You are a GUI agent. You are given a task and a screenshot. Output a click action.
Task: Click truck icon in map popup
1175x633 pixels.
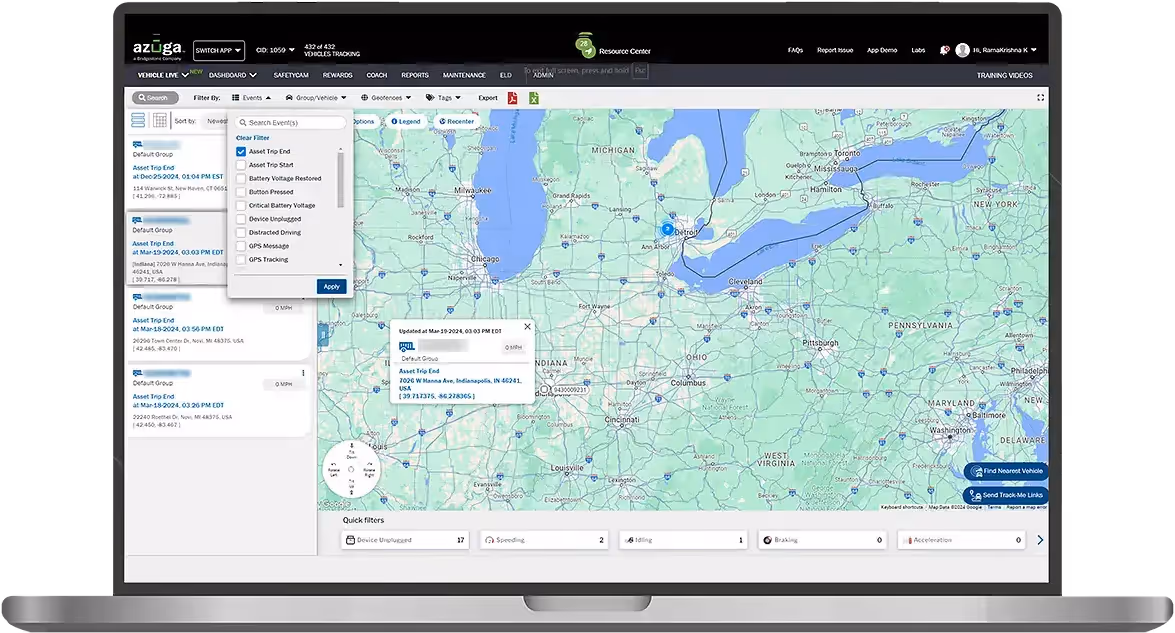point(407,346)
